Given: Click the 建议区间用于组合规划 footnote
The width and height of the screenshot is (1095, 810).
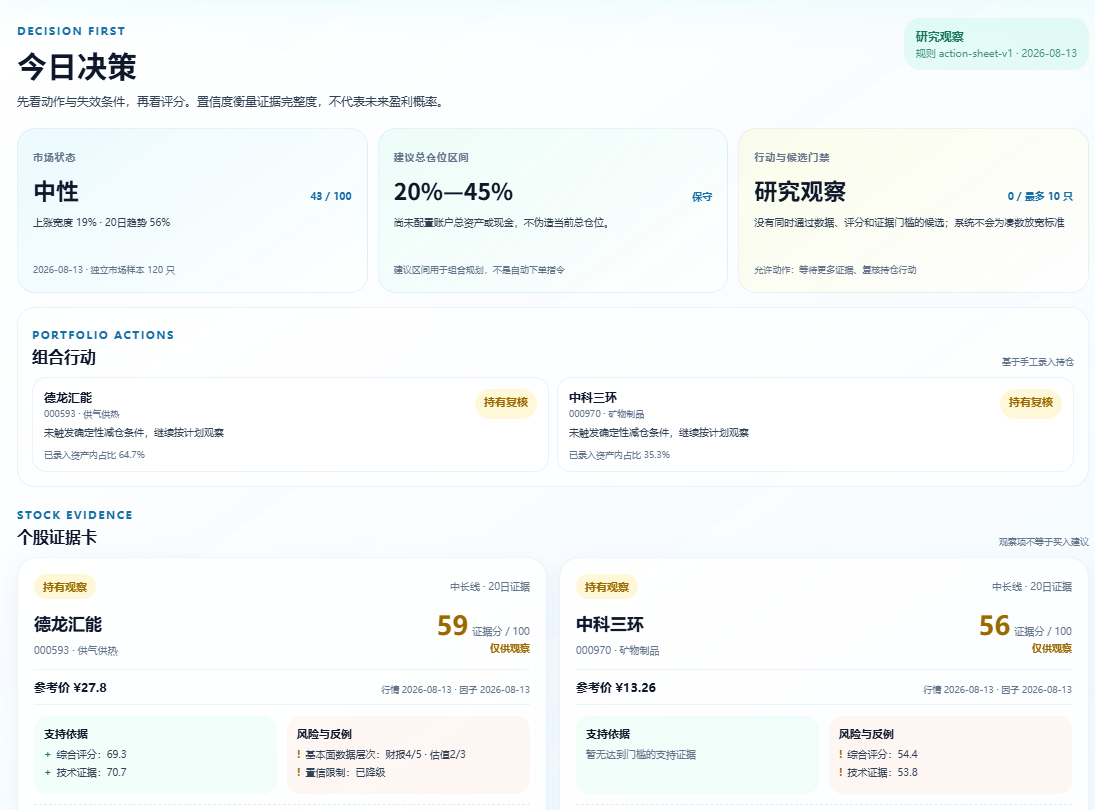Looking at the screenshot, I should [x=479, y=270].
